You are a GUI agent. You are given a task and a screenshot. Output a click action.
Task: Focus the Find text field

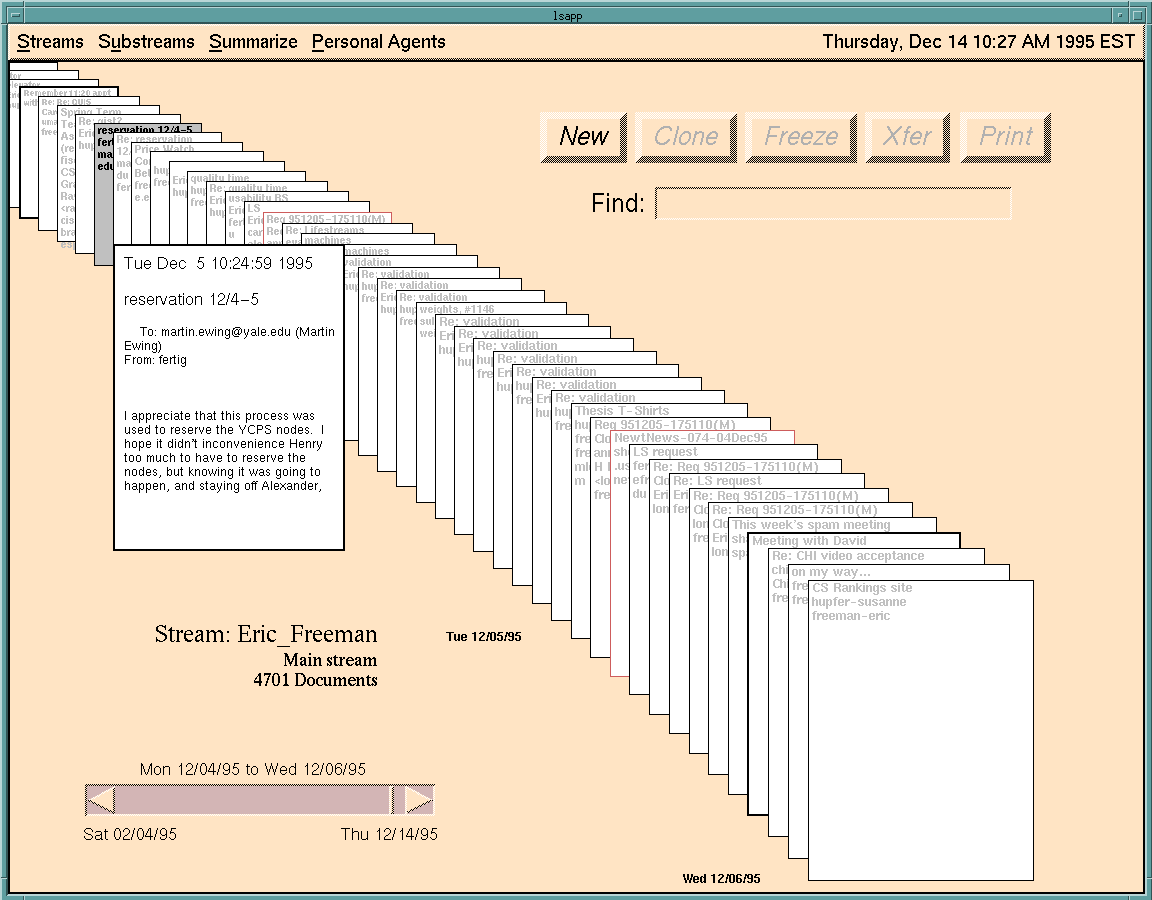click(x=832, y=204)
